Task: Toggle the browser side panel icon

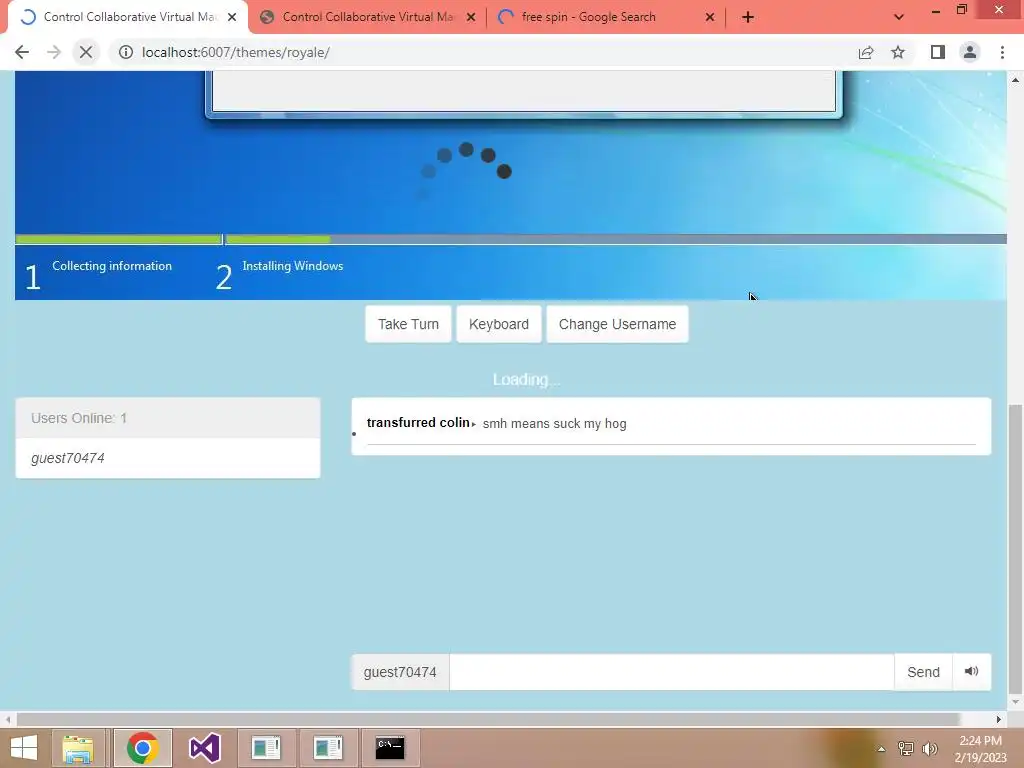Action: [x=938, y=52]
